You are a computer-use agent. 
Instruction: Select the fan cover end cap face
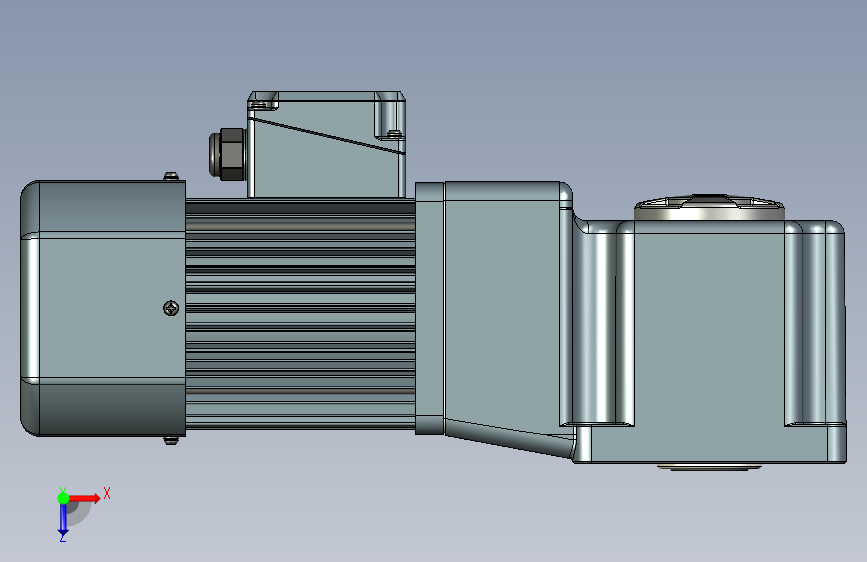click(103, 308)
